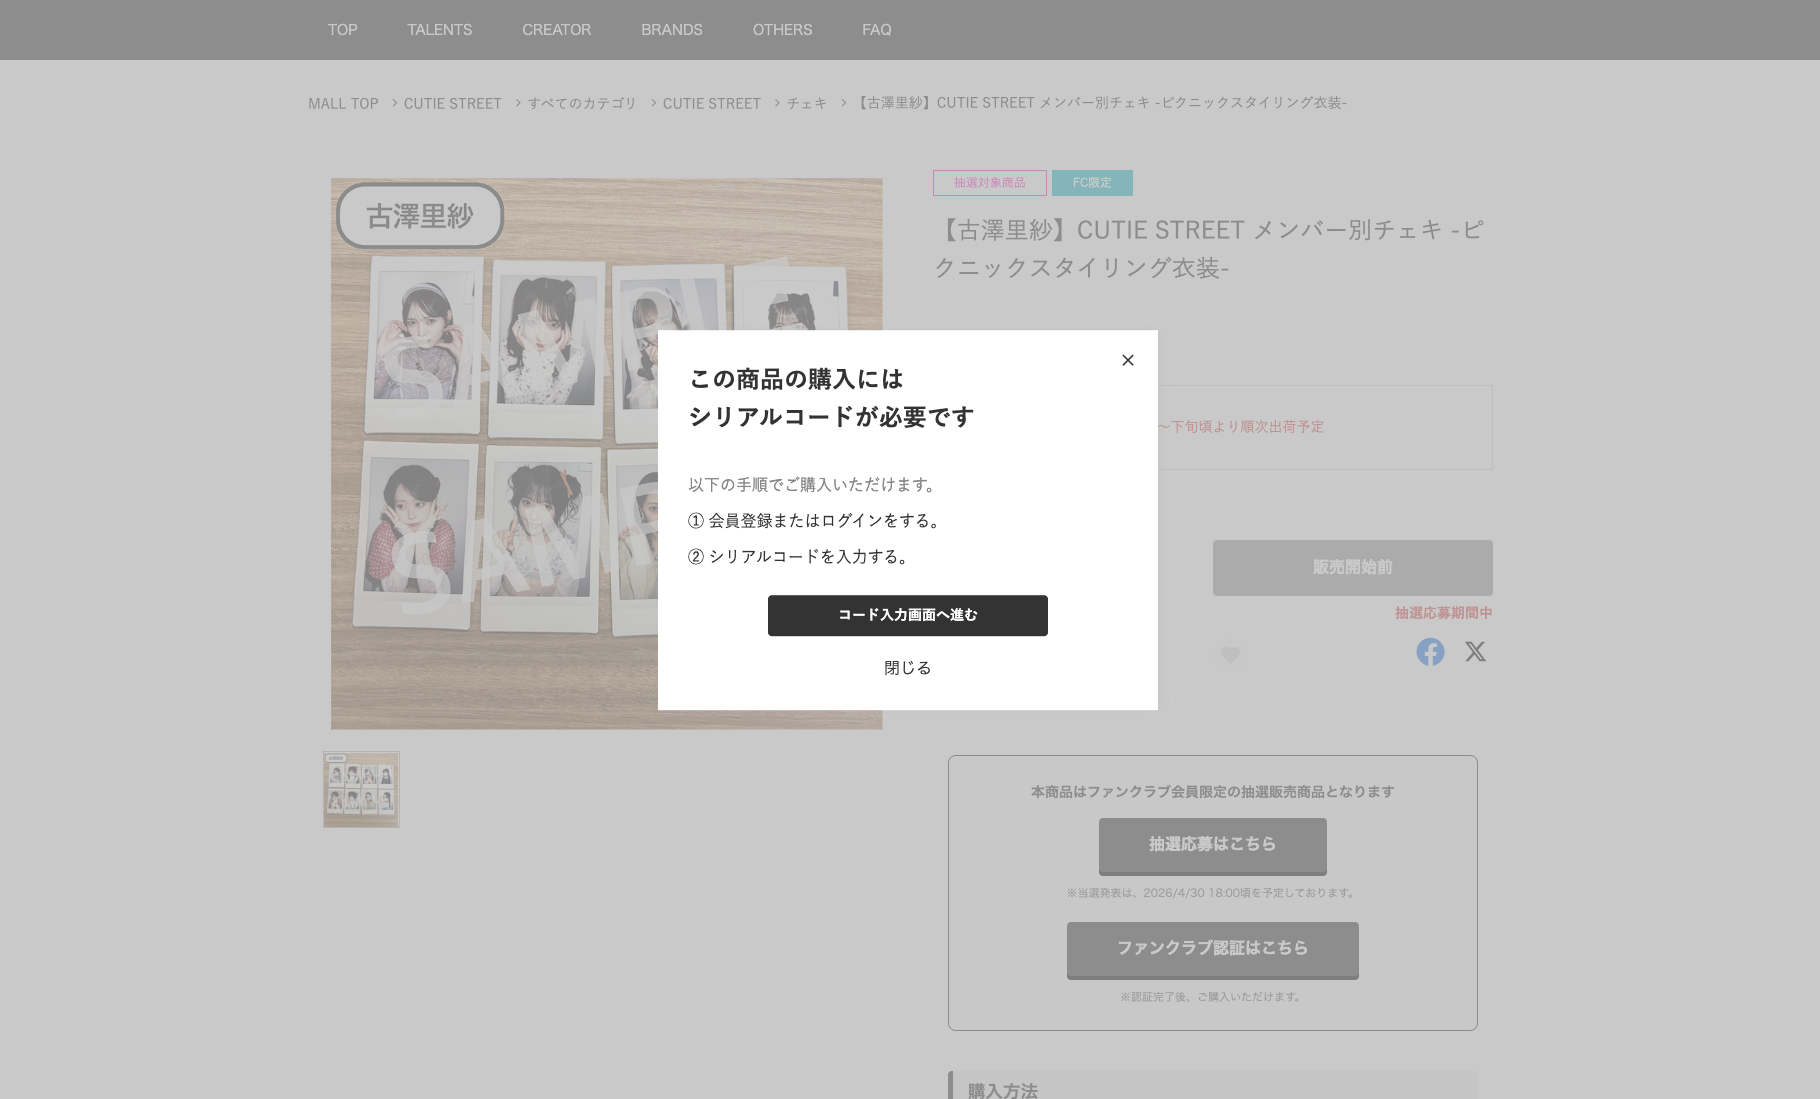1820x1099 pixels.
Task: Click the 閉じる link in the dialog
Action: coord(907,668)
